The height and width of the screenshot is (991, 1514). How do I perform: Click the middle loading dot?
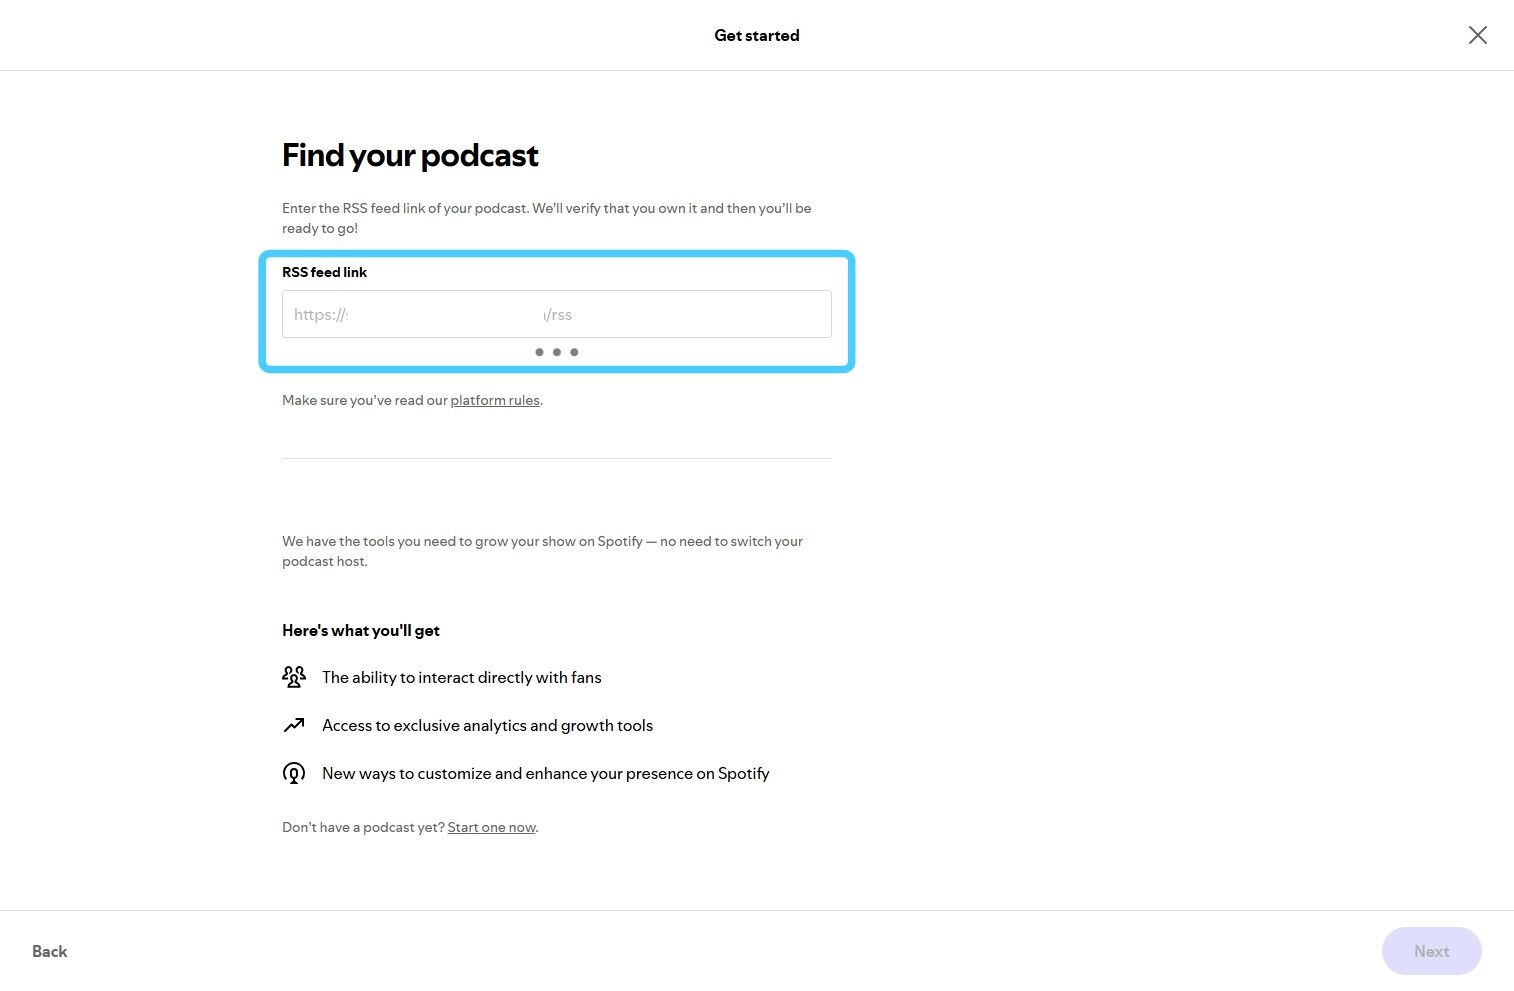pyautogui.click(x=557, y=352)
